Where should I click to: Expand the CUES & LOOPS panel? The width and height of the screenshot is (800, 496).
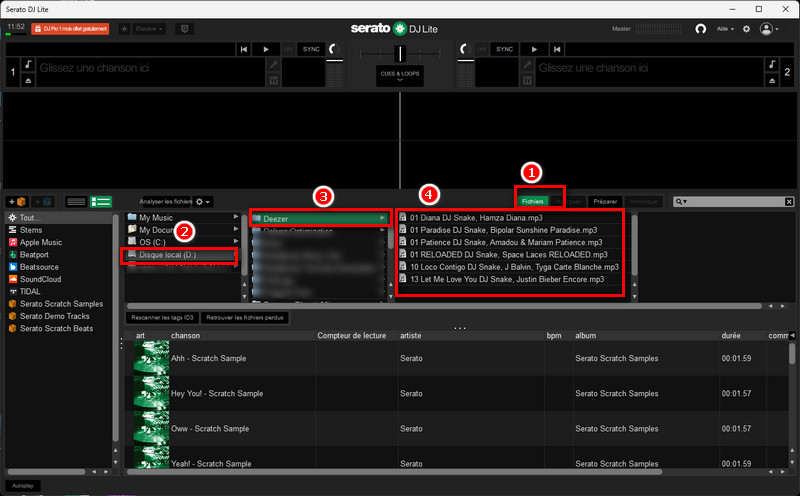pos(400,76)
